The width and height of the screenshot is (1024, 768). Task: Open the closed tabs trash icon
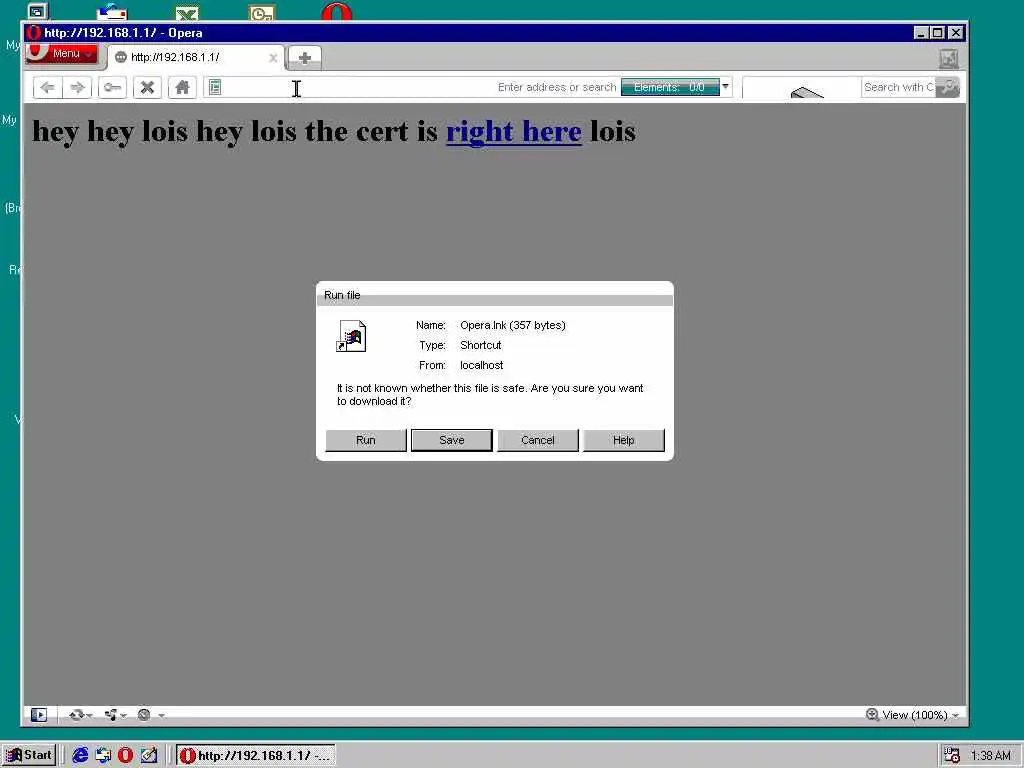949,59
